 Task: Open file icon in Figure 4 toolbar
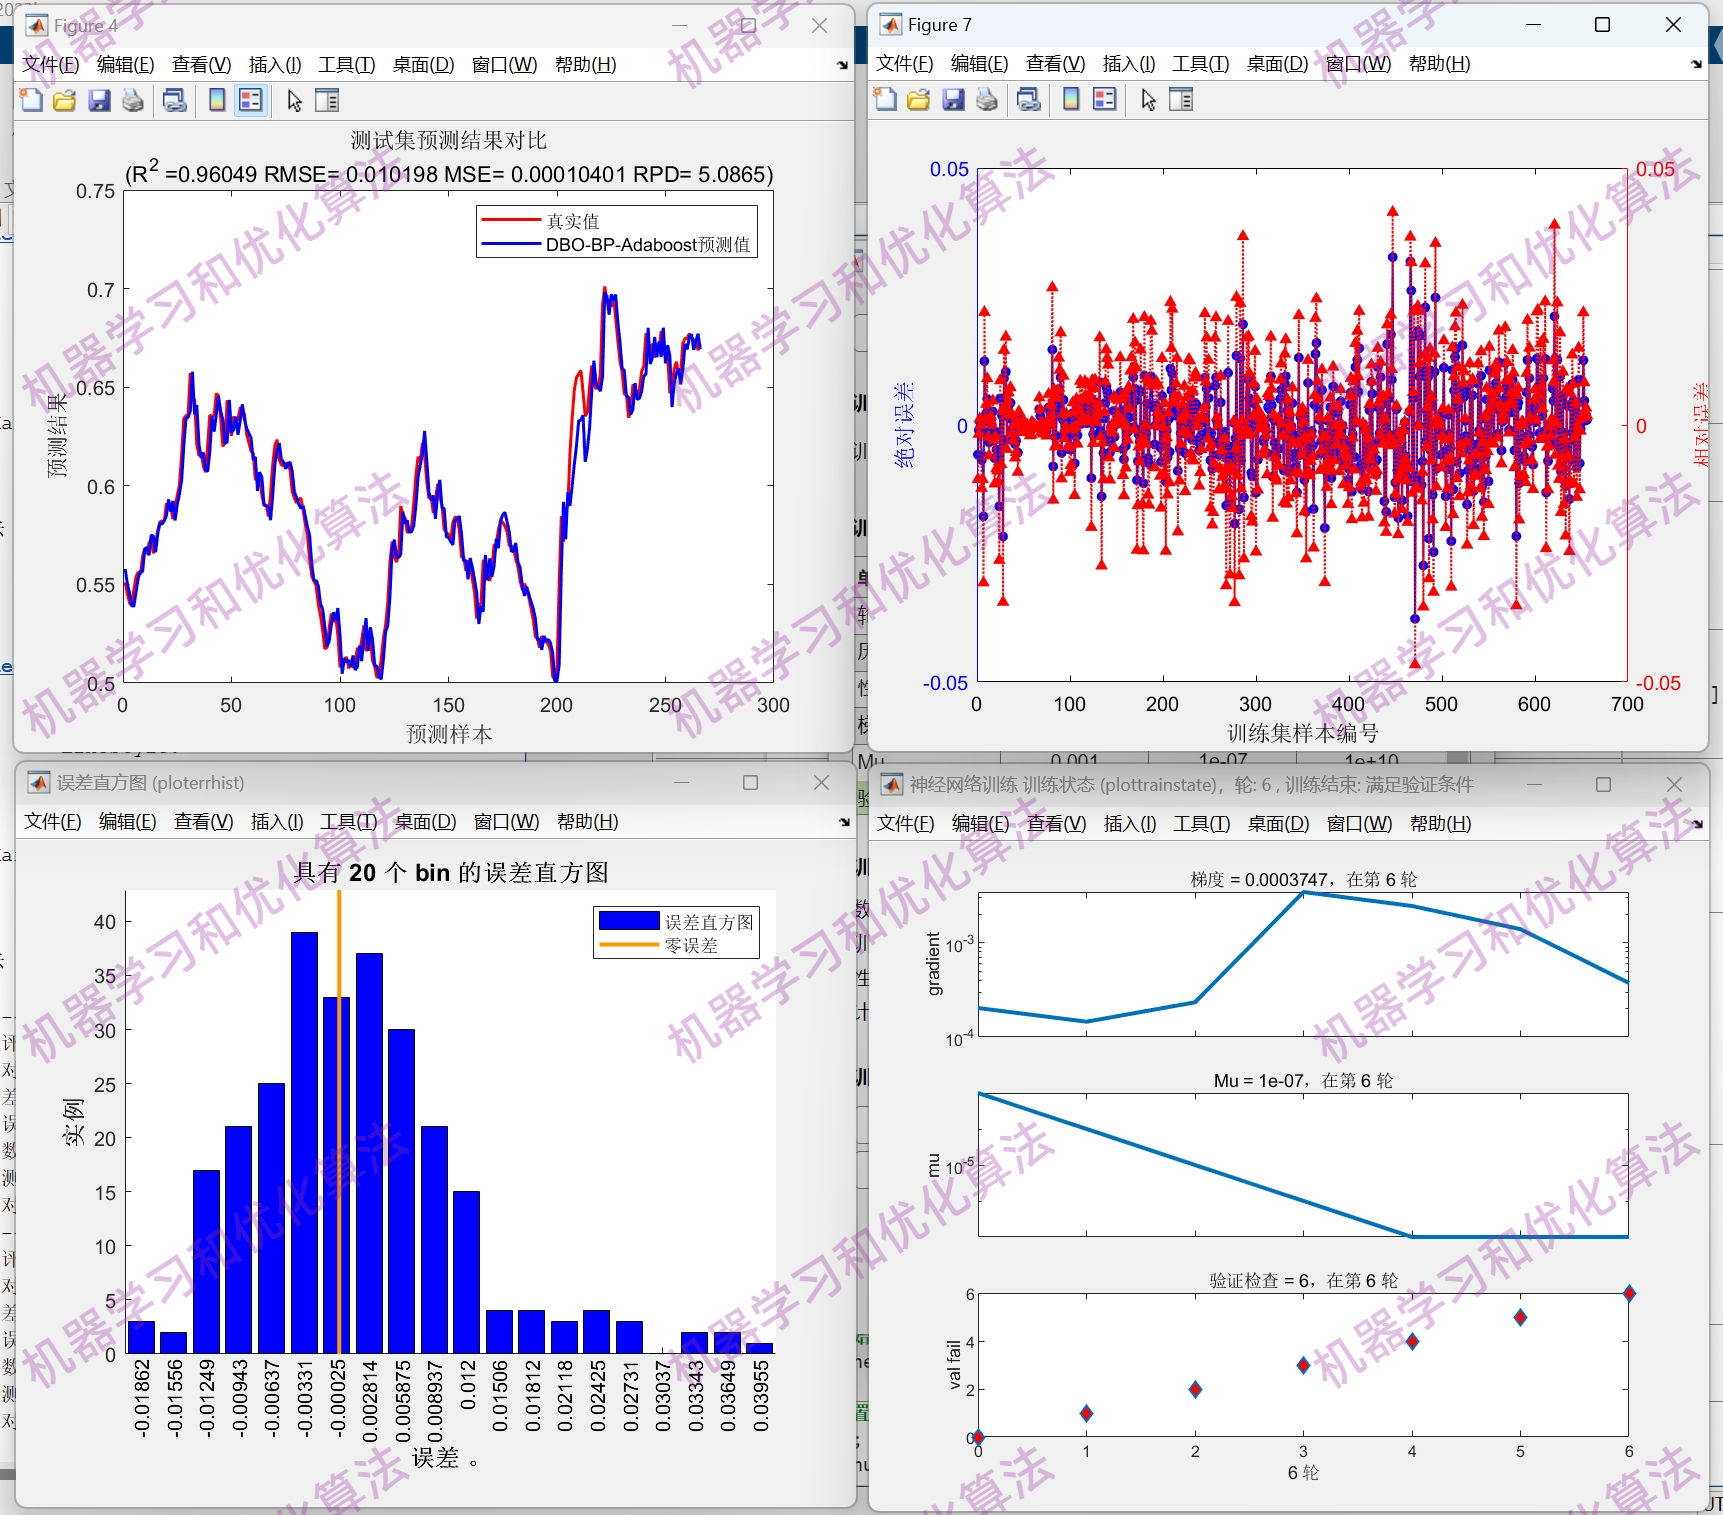[x=65, y=100]
